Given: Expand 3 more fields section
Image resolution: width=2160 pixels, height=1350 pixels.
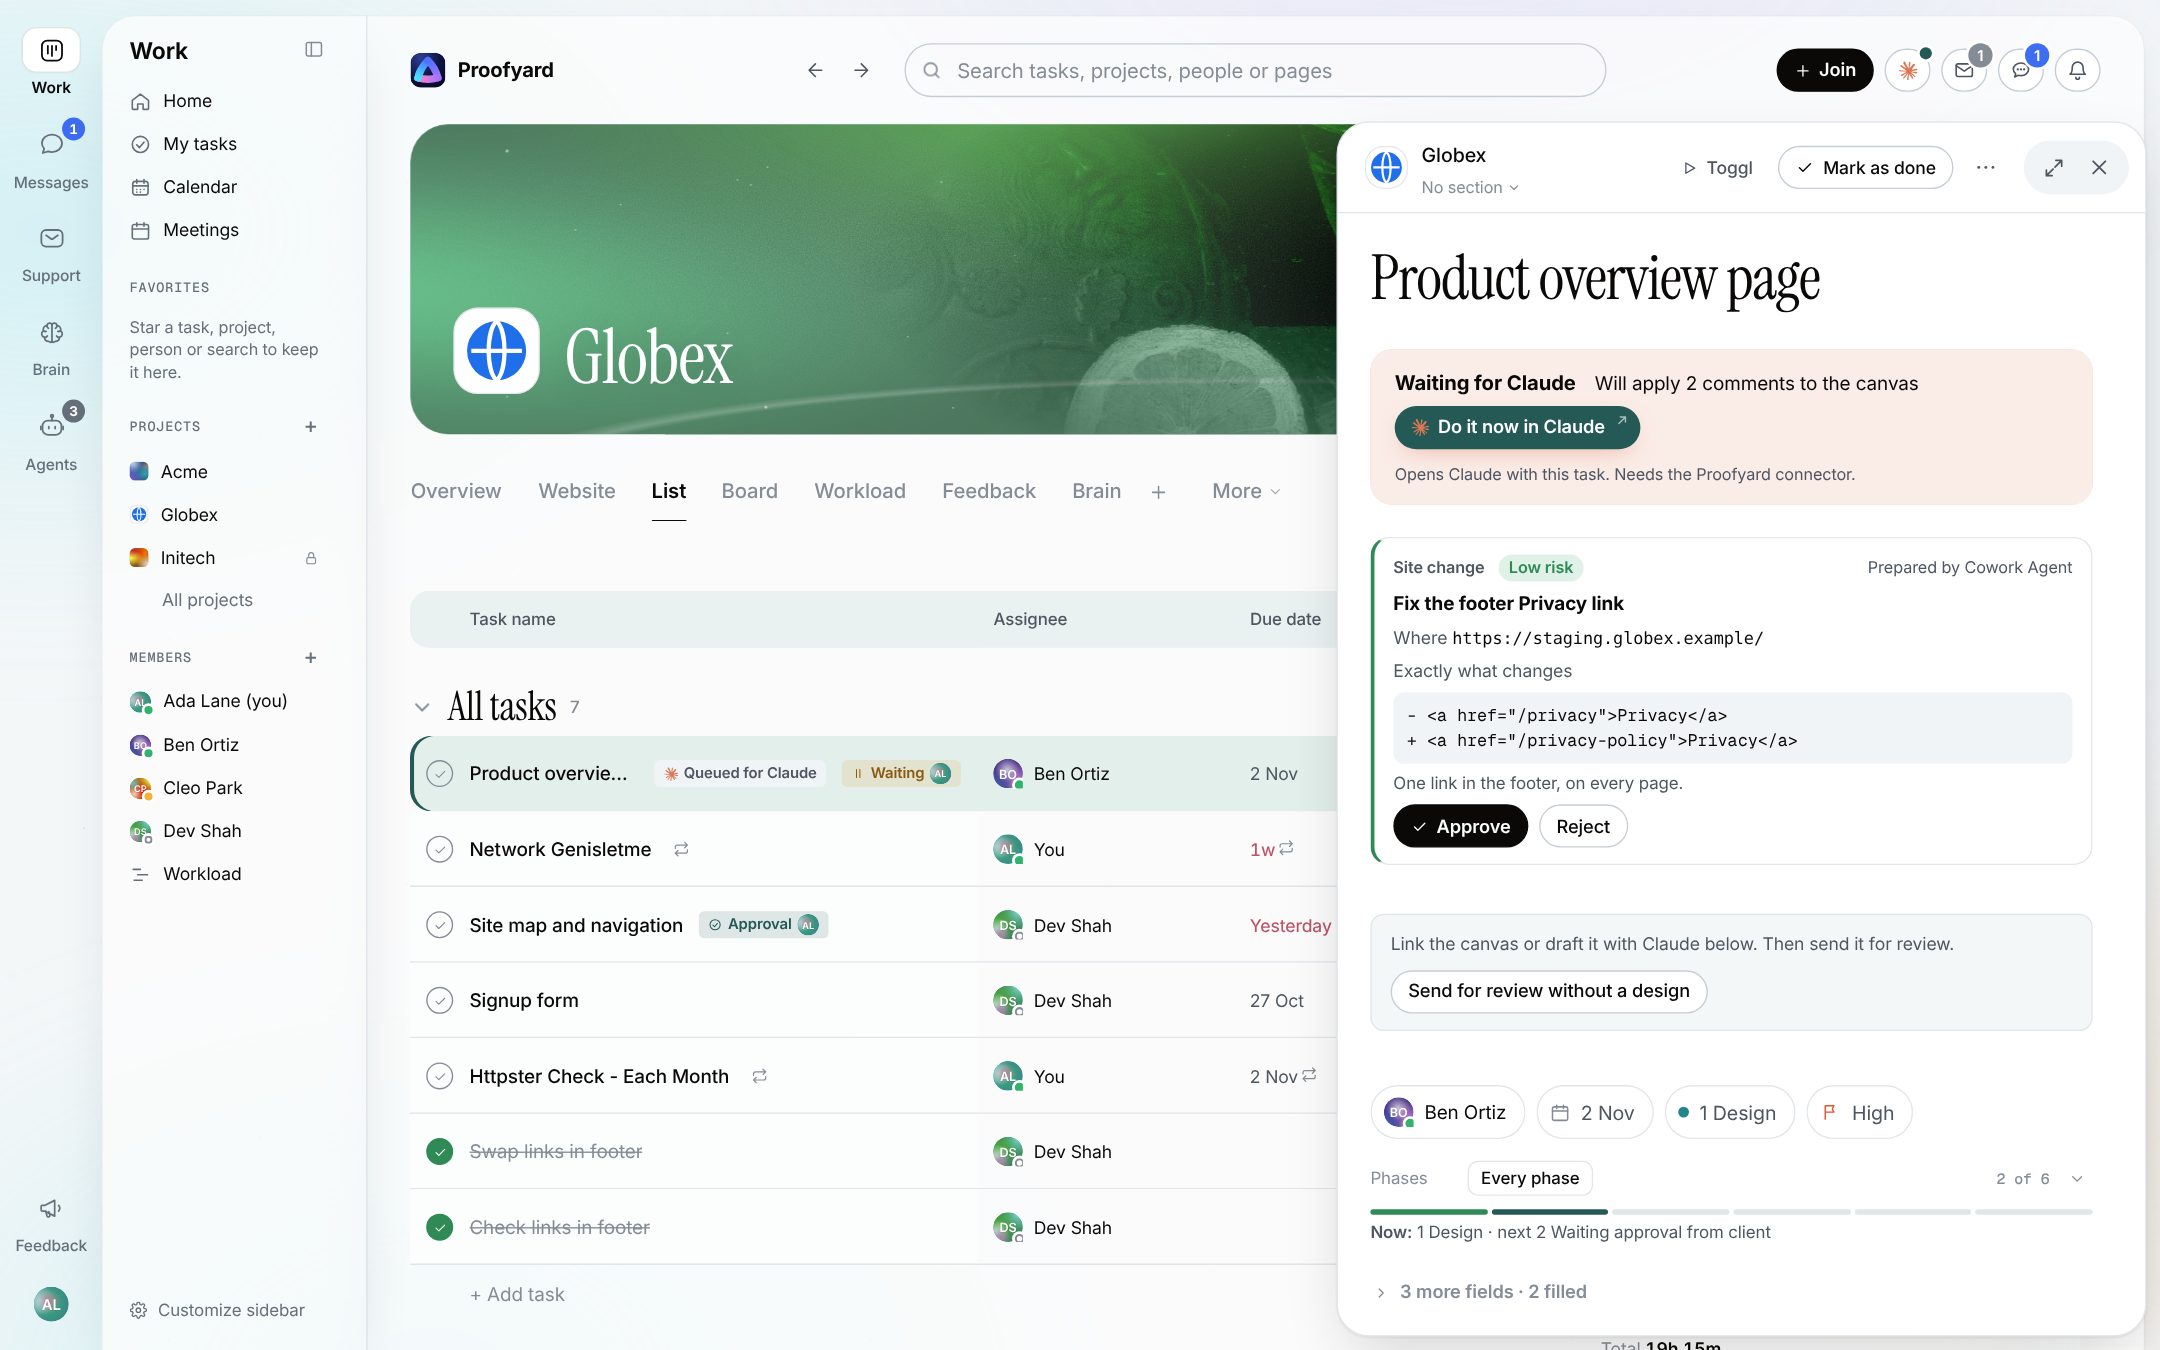Looking at the screenshot, I should pos(1478,1292).
